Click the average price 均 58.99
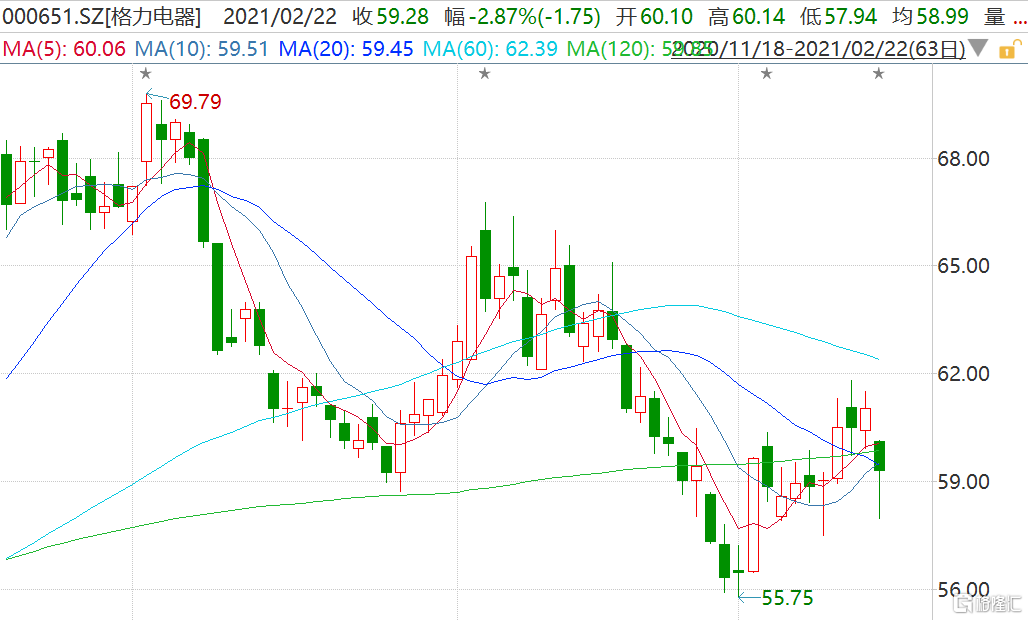The height and width of the screenshot is (620, 1028). pyautogui.click(x=930, y=16)
